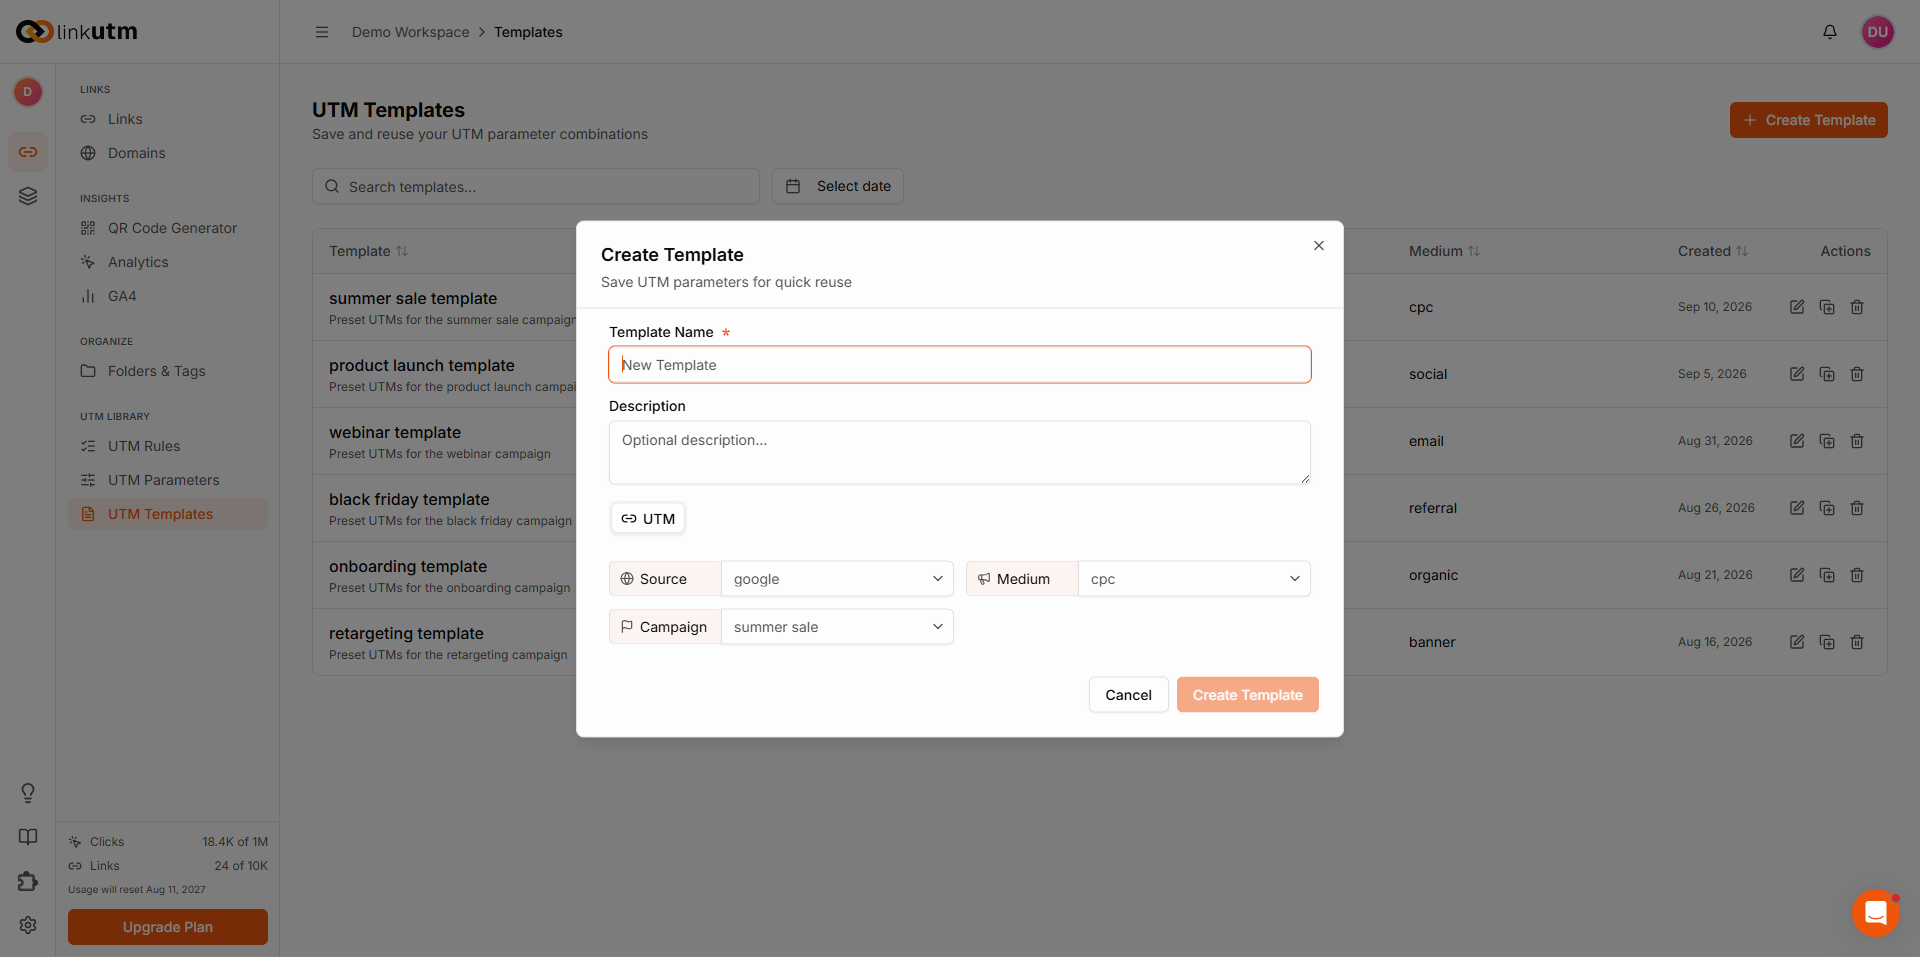Duplicate the webinar template
The height and width of the screenshot is (957, 1920).
pos(1827,441)
